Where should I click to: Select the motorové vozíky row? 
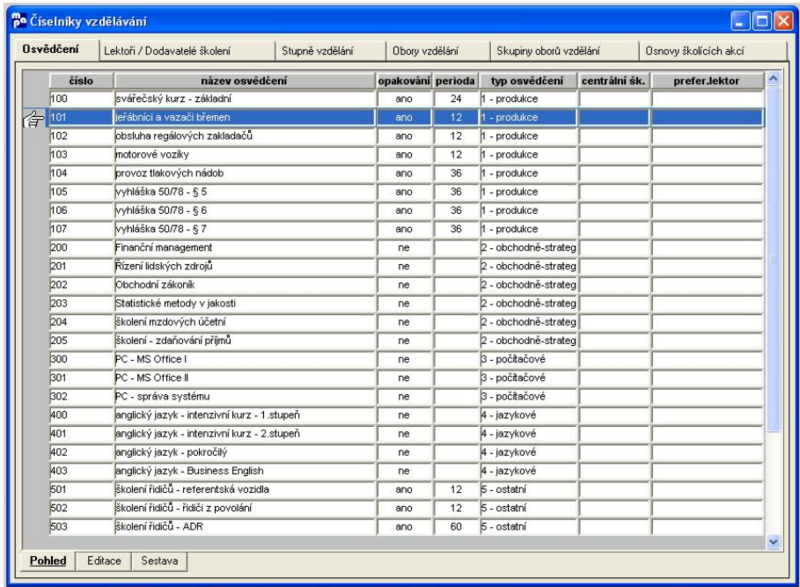click(x=406, y=155)
